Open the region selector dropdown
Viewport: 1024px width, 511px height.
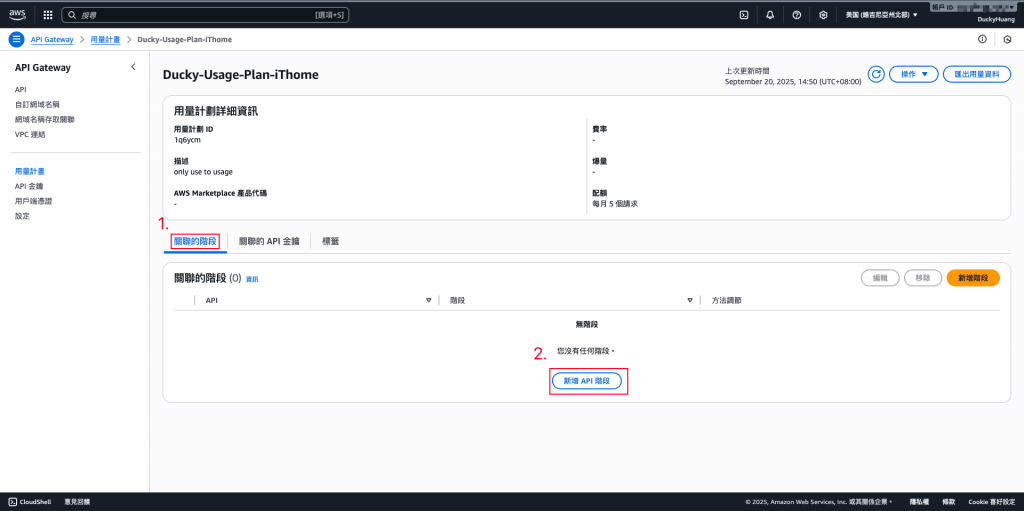(x=882, y=14)
